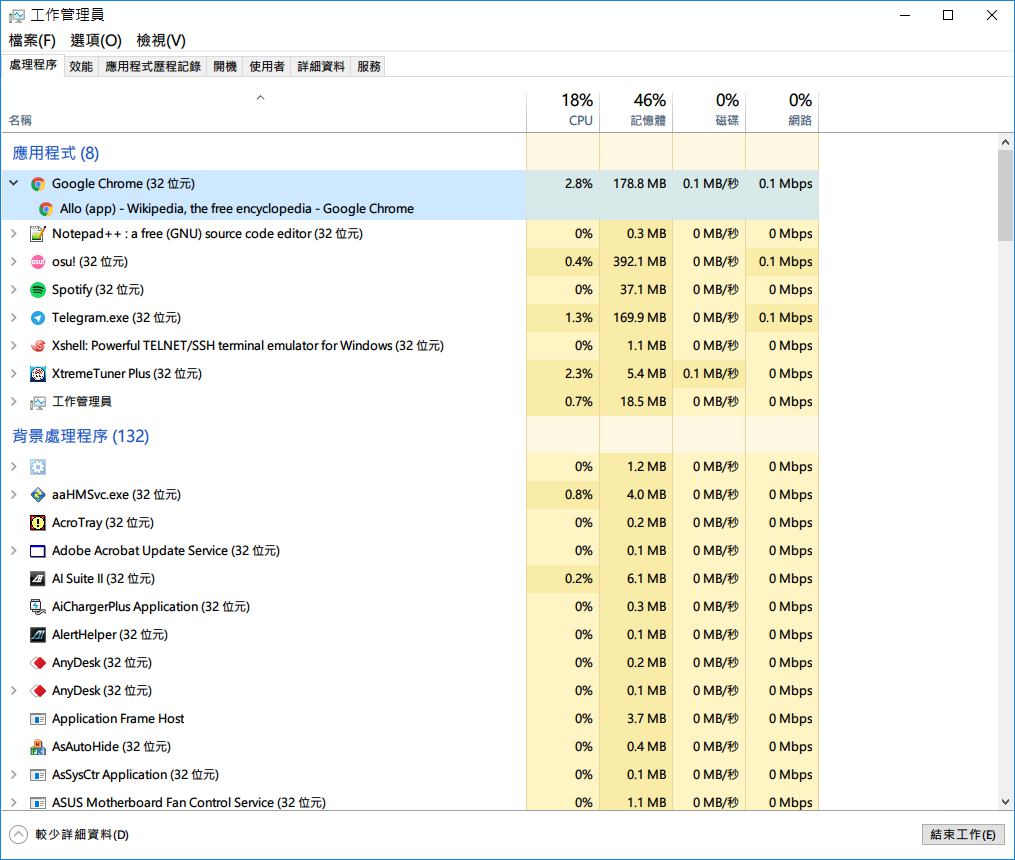
Task: Switch to the 效能 tab
Action: coord(81,66)
